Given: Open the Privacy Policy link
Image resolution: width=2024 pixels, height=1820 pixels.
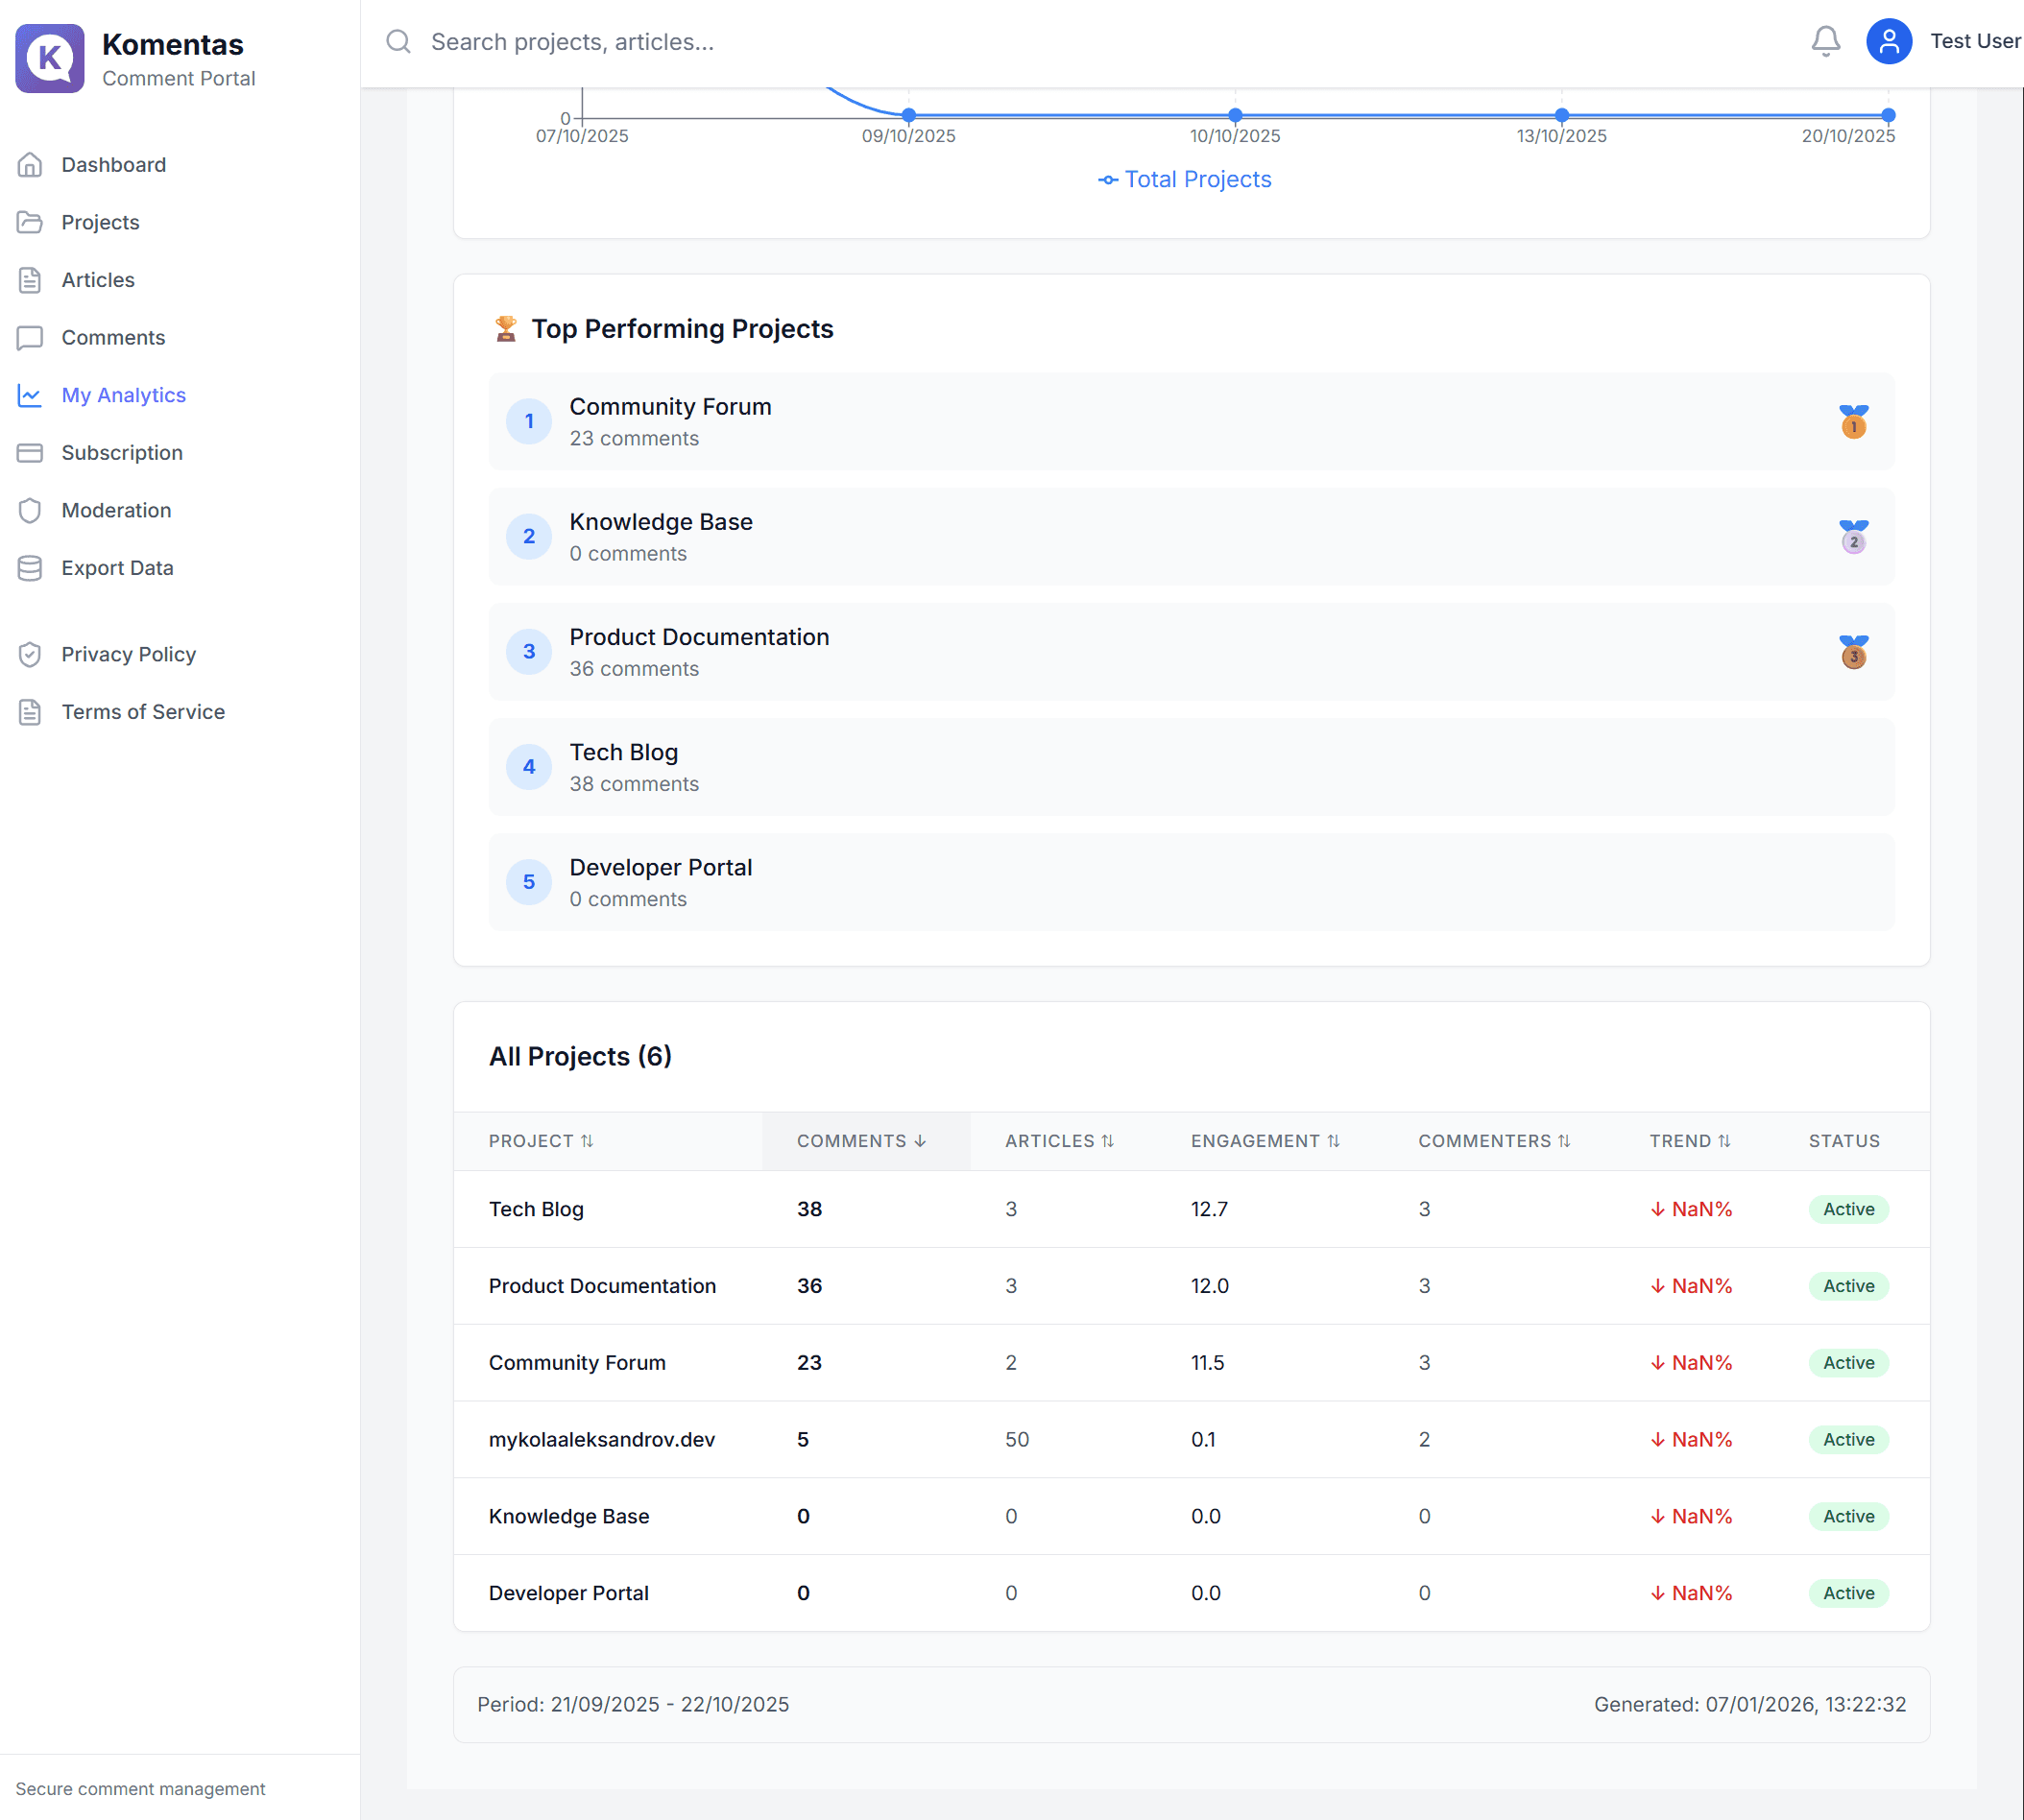Looking at the screenshot, I should [x=128, y=654].
